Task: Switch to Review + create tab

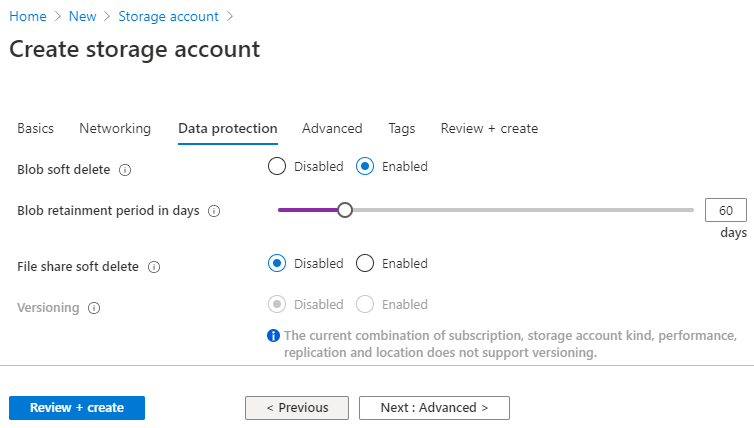Action: (489, 128)
